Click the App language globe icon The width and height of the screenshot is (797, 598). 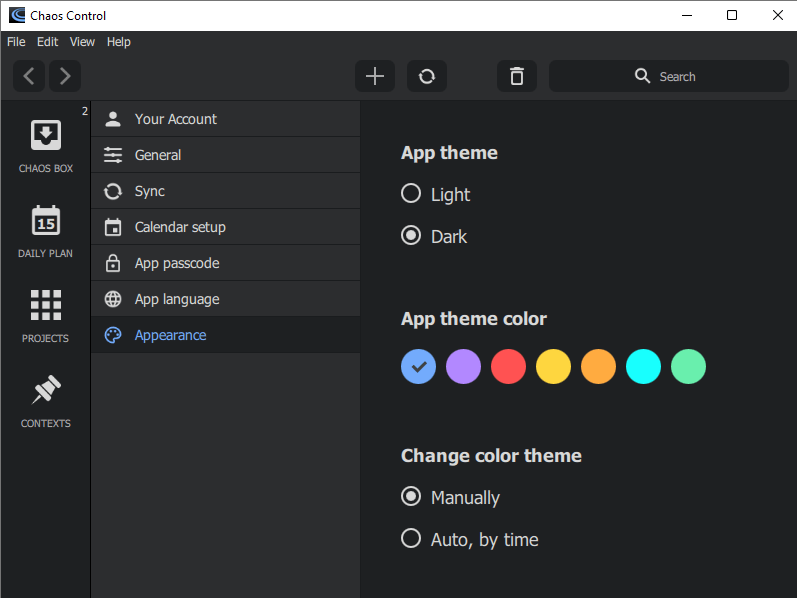coord(113,299)
